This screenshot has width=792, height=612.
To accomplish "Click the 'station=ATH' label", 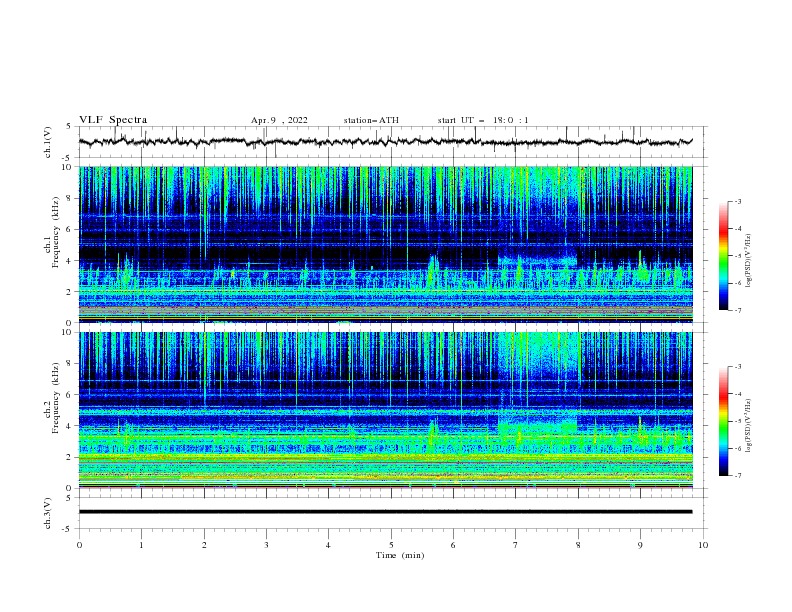I will point(371,120).
